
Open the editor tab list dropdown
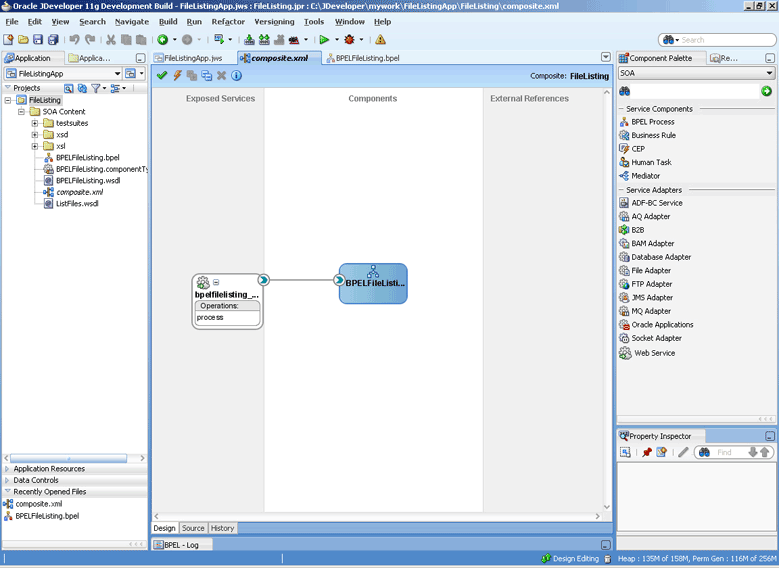point(606,58)
